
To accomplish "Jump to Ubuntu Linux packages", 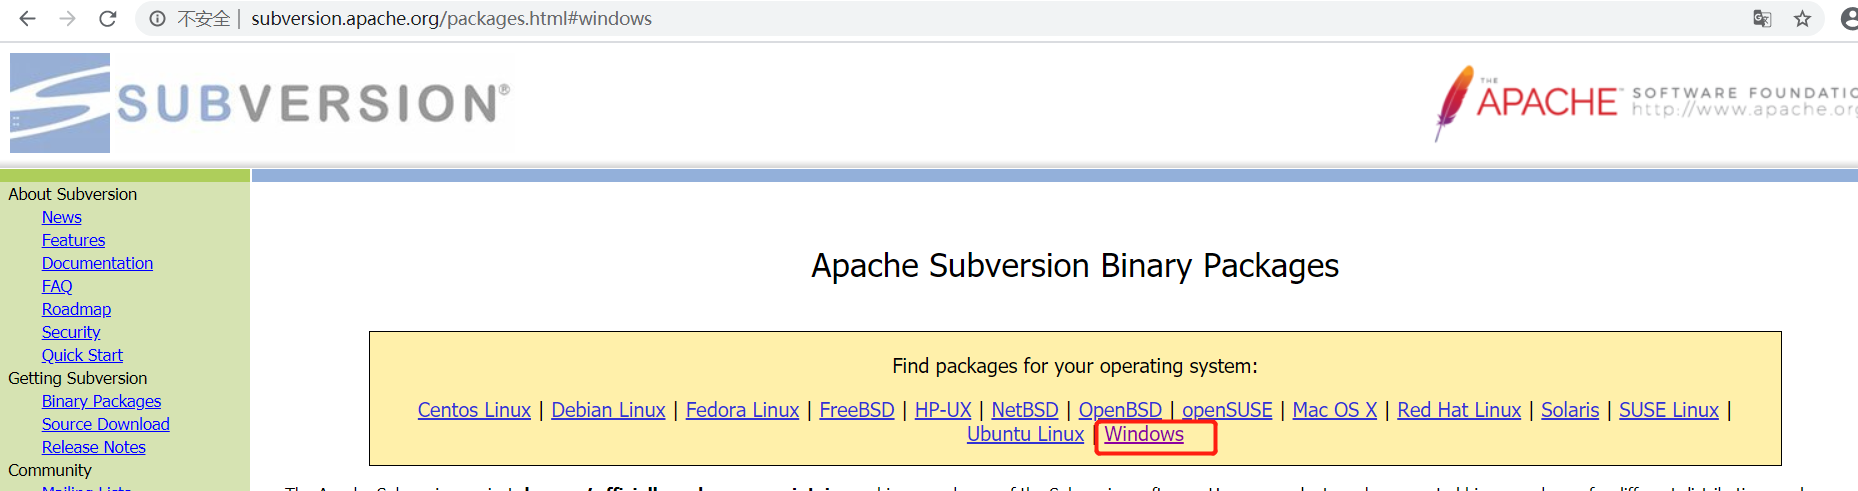I will (1025, 434).
